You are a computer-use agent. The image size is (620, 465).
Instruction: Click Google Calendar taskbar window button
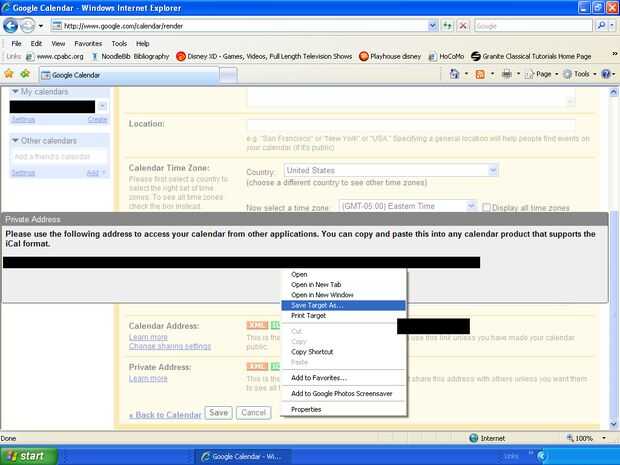(242, 456)
